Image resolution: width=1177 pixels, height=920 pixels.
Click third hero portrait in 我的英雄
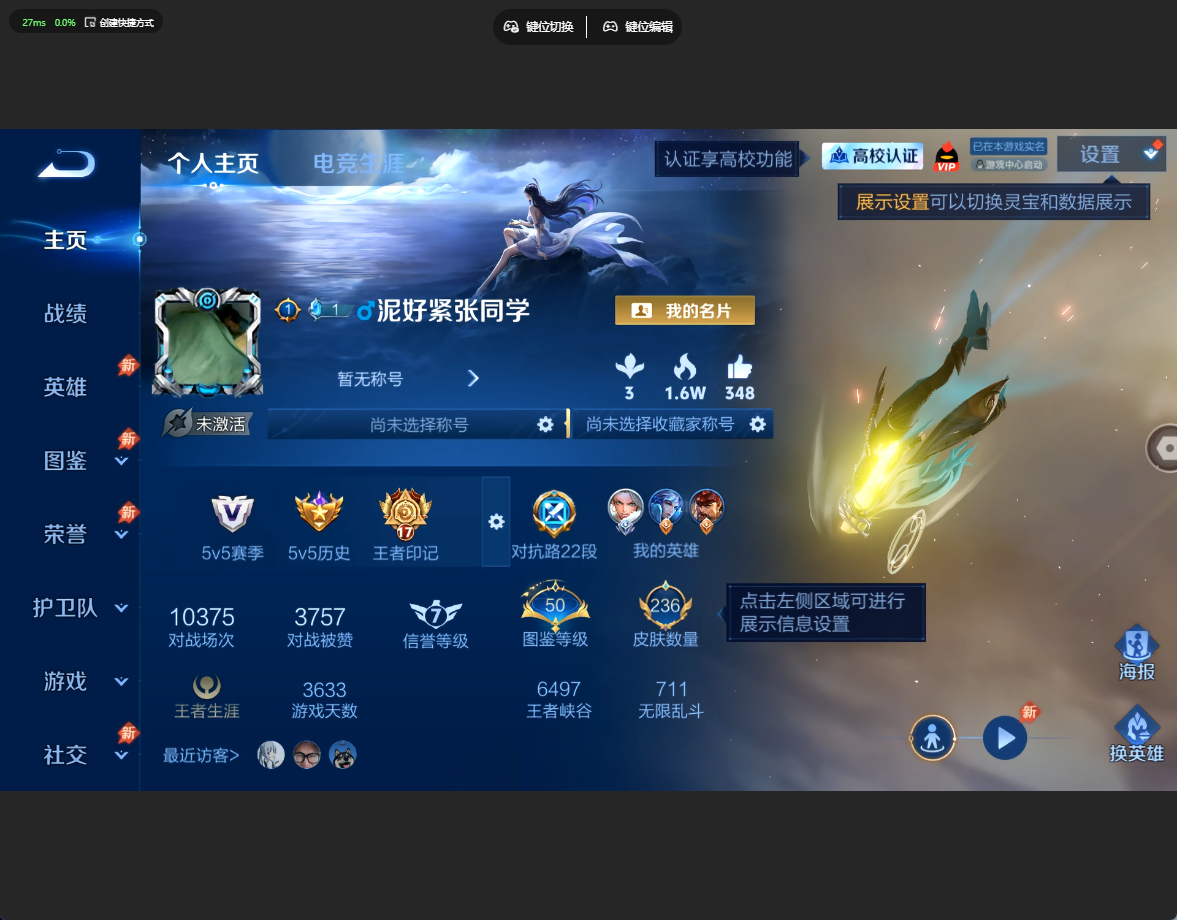706,511
